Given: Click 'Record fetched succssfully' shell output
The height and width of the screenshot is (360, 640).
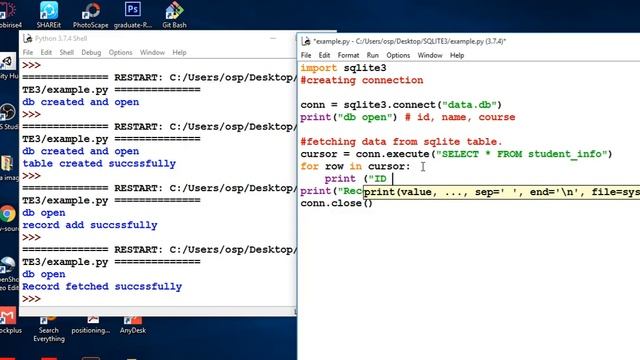Looking at the screenshot, I should pyautogui.click(x=102, y=287).
